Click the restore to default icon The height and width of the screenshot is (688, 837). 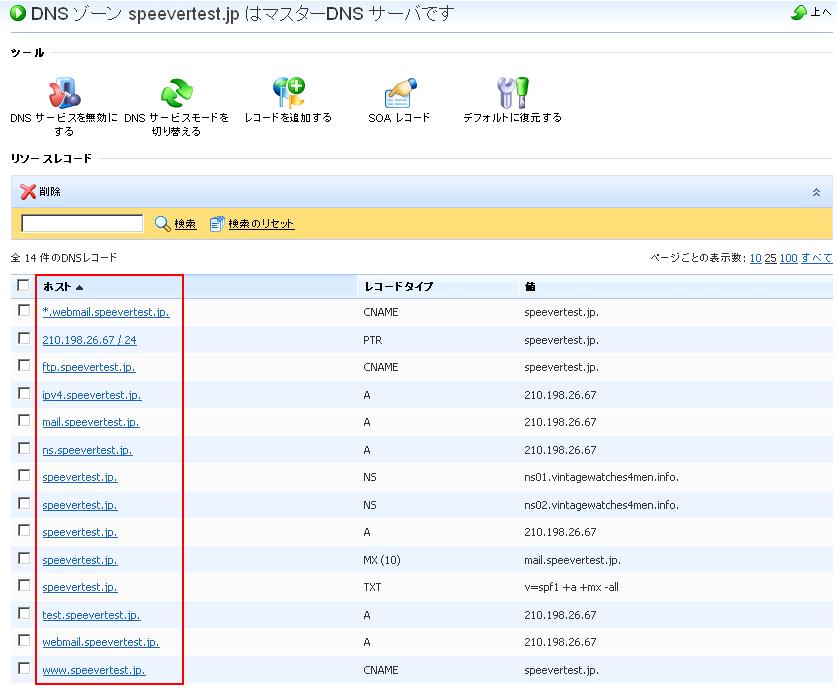512,93
